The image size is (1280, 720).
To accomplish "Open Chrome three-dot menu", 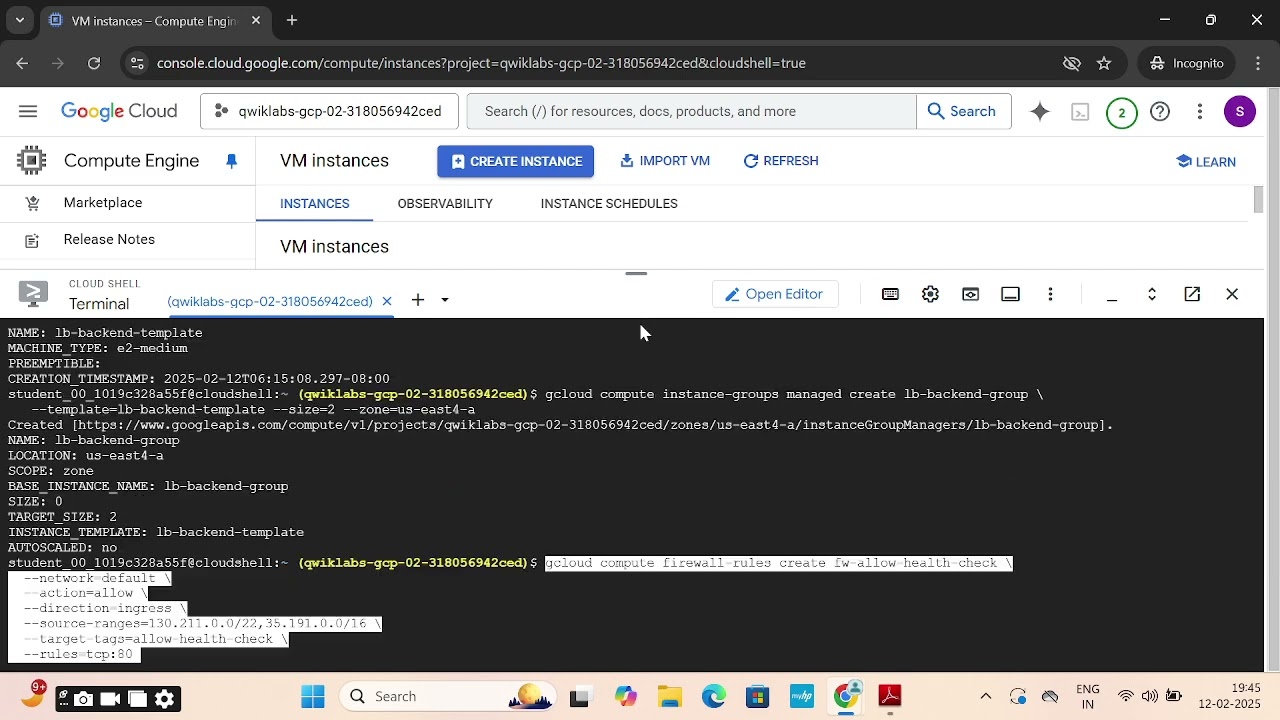I will click(x=1258, y=63).
